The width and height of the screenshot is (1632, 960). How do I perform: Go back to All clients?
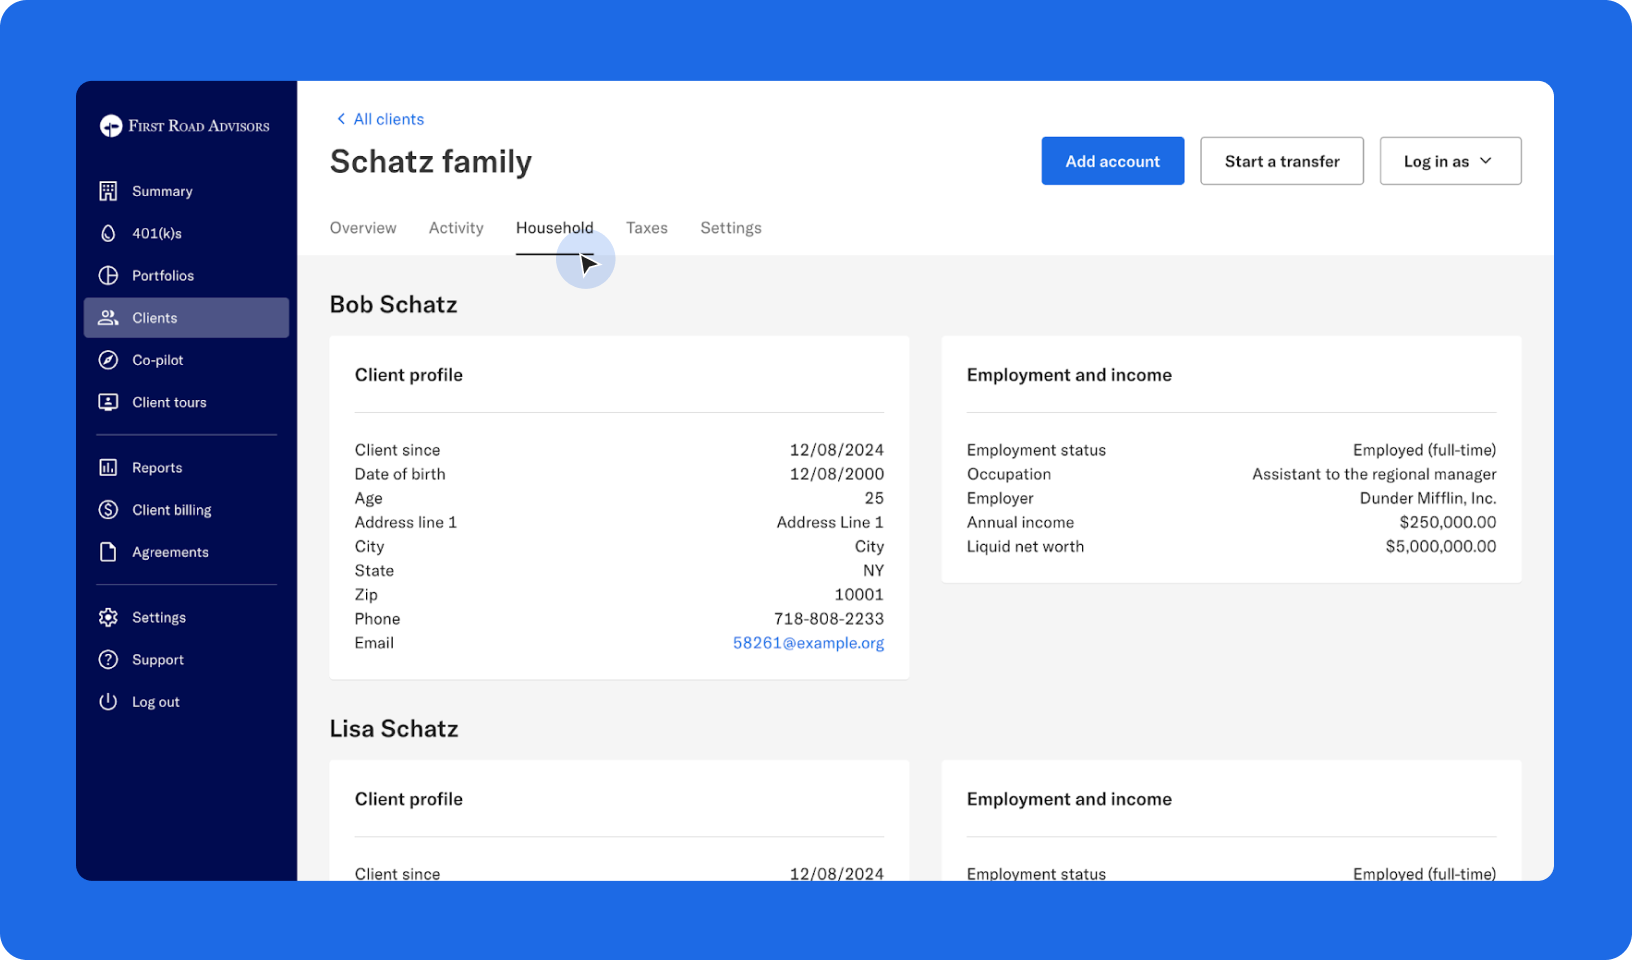379,118
